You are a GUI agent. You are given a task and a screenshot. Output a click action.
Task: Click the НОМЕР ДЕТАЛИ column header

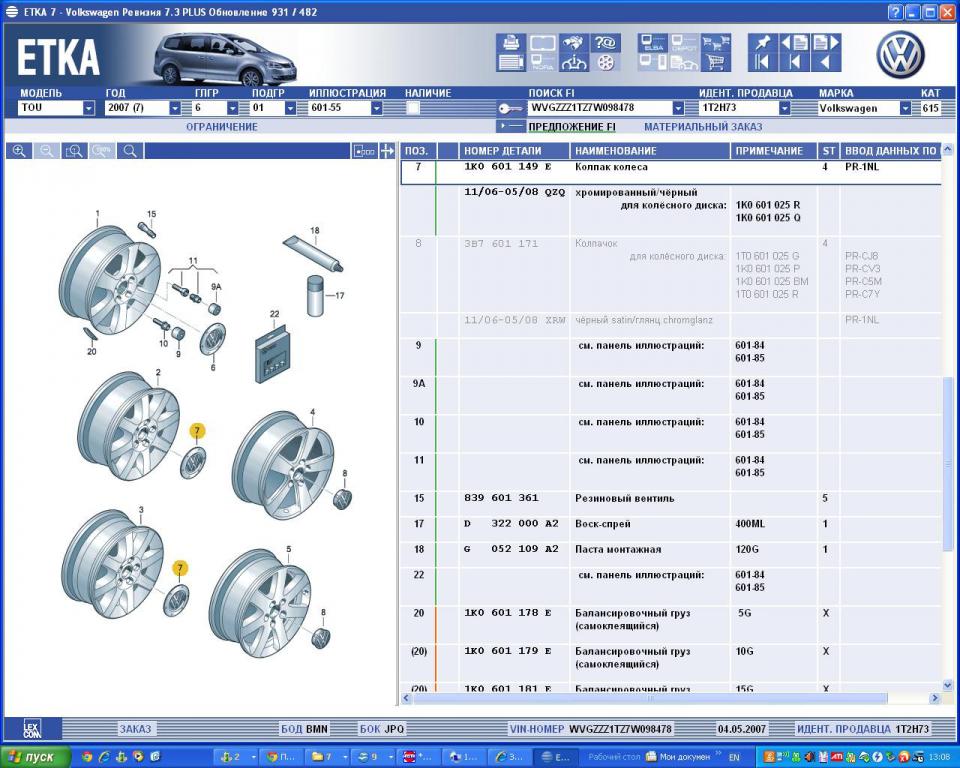514,151
